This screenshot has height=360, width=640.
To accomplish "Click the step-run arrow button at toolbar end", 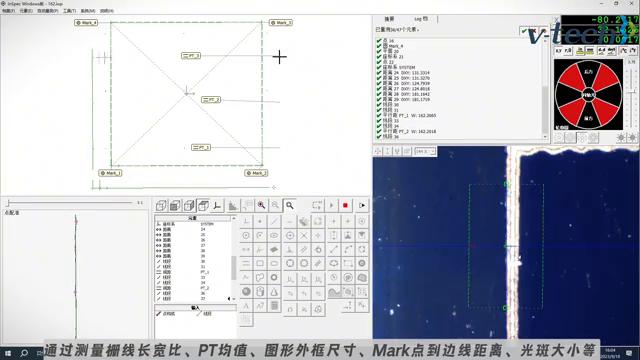I will [x=362, y=205].
